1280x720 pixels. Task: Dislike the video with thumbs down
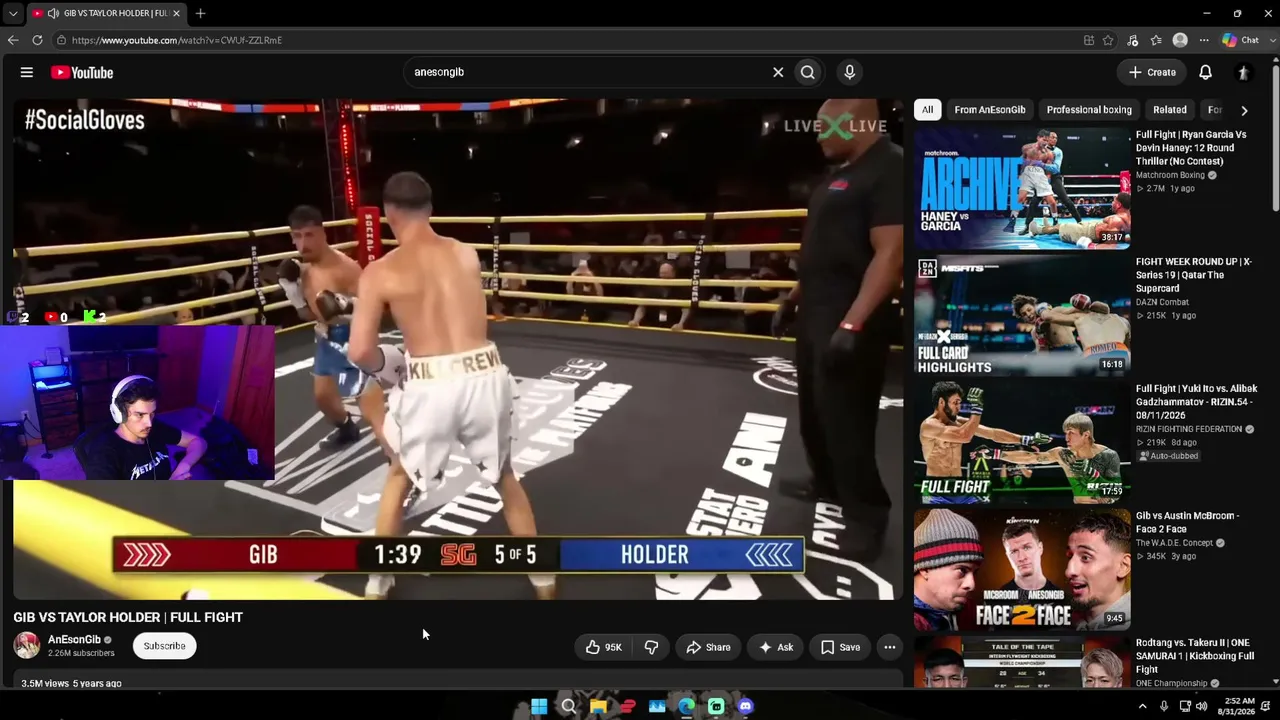(x=651, y=647)
